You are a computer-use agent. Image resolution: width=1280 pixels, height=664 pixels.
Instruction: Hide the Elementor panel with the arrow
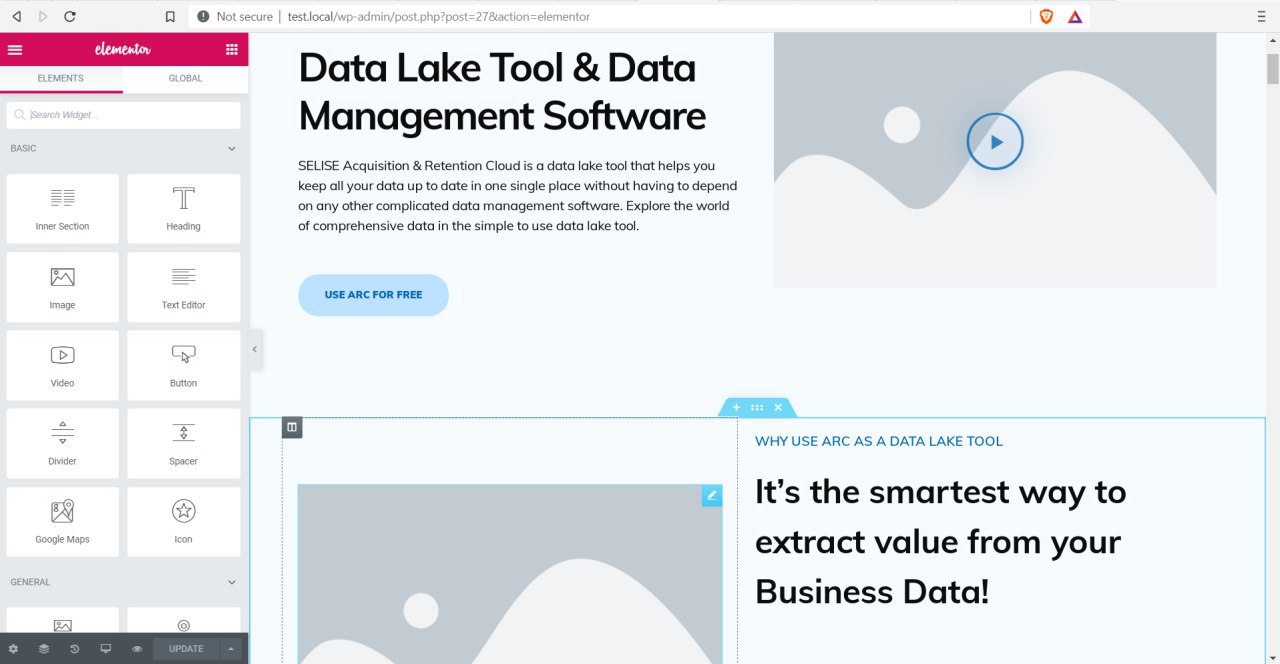point(255,349)
